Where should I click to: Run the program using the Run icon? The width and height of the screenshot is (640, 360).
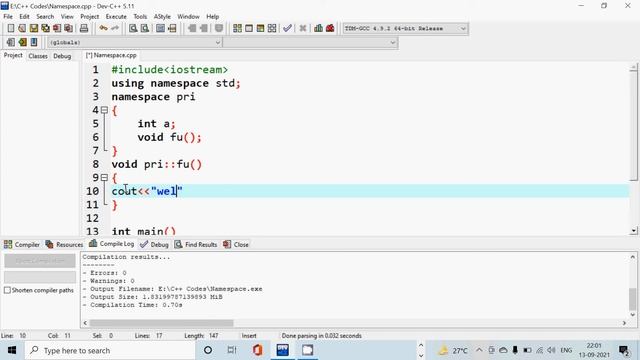coord(249,28)
